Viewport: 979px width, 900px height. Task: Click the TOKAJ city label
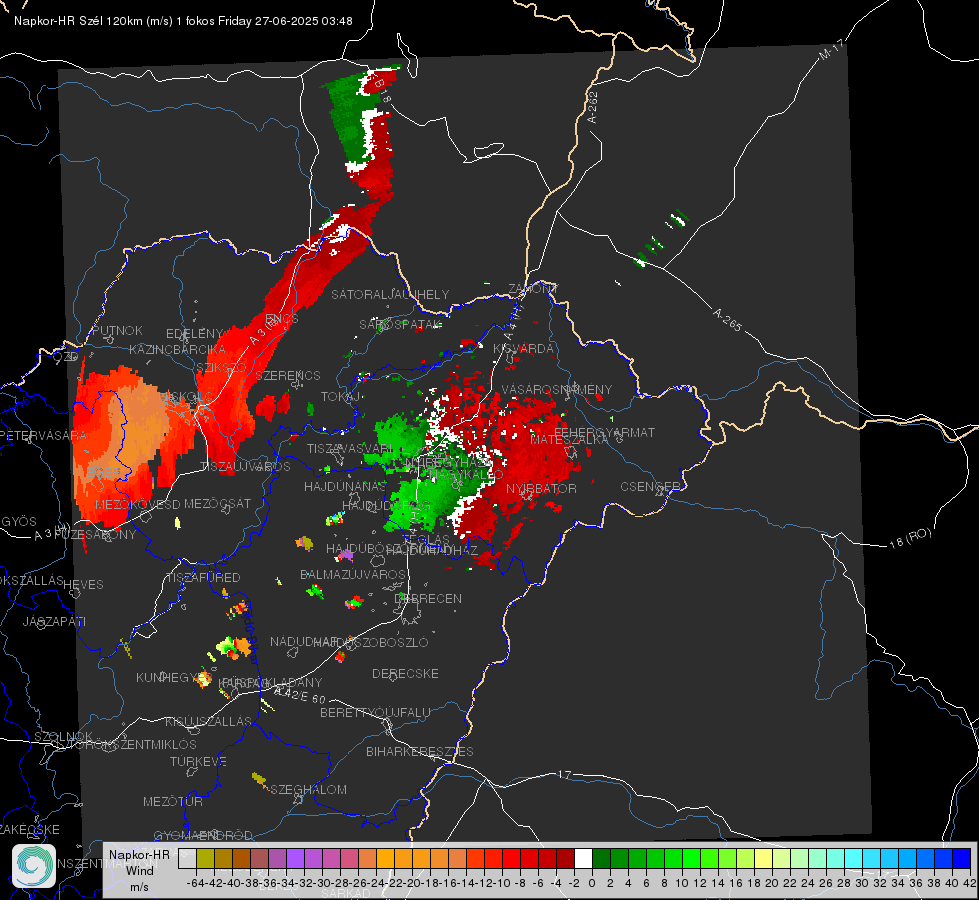pos(341,397)
